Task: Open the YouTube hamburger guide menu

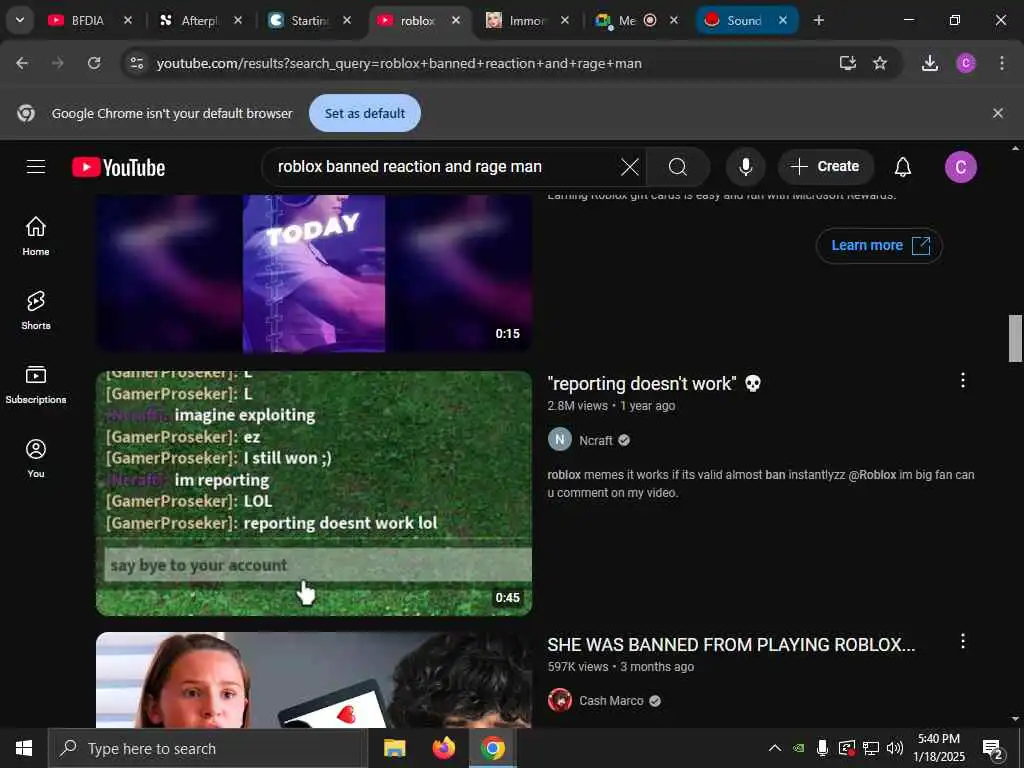Action: (36, 167)
